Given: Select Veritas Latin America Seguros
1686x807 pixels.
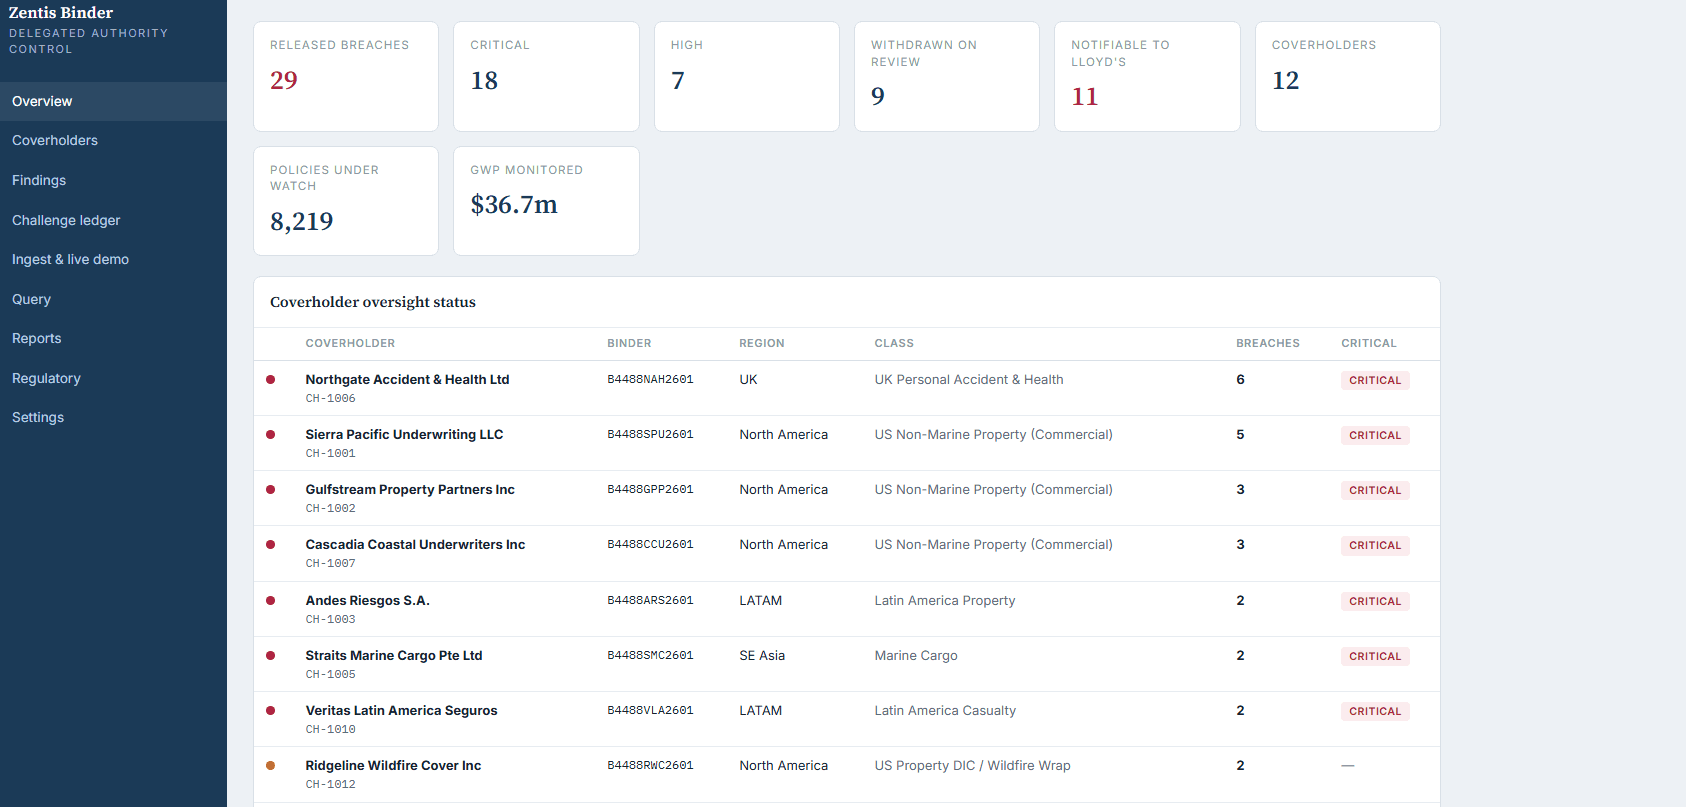Looking at the screenshot, I should [401, 711].
